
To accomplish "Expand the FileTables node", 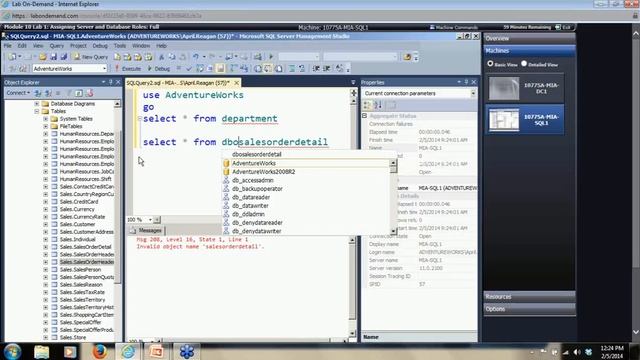I will pyautogui.click(x=46, y=126).
